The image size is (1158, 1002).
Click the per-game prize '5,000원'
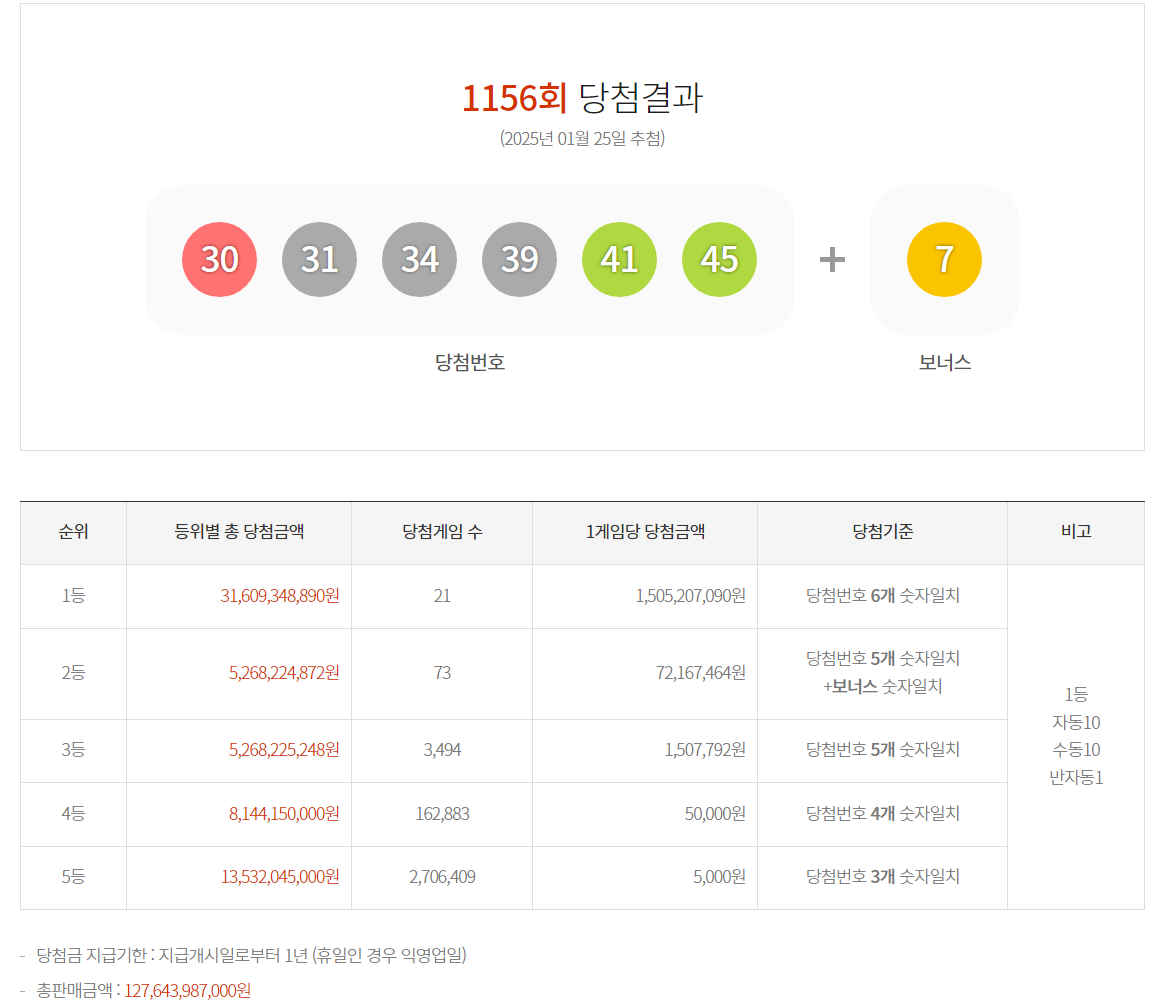719,877
